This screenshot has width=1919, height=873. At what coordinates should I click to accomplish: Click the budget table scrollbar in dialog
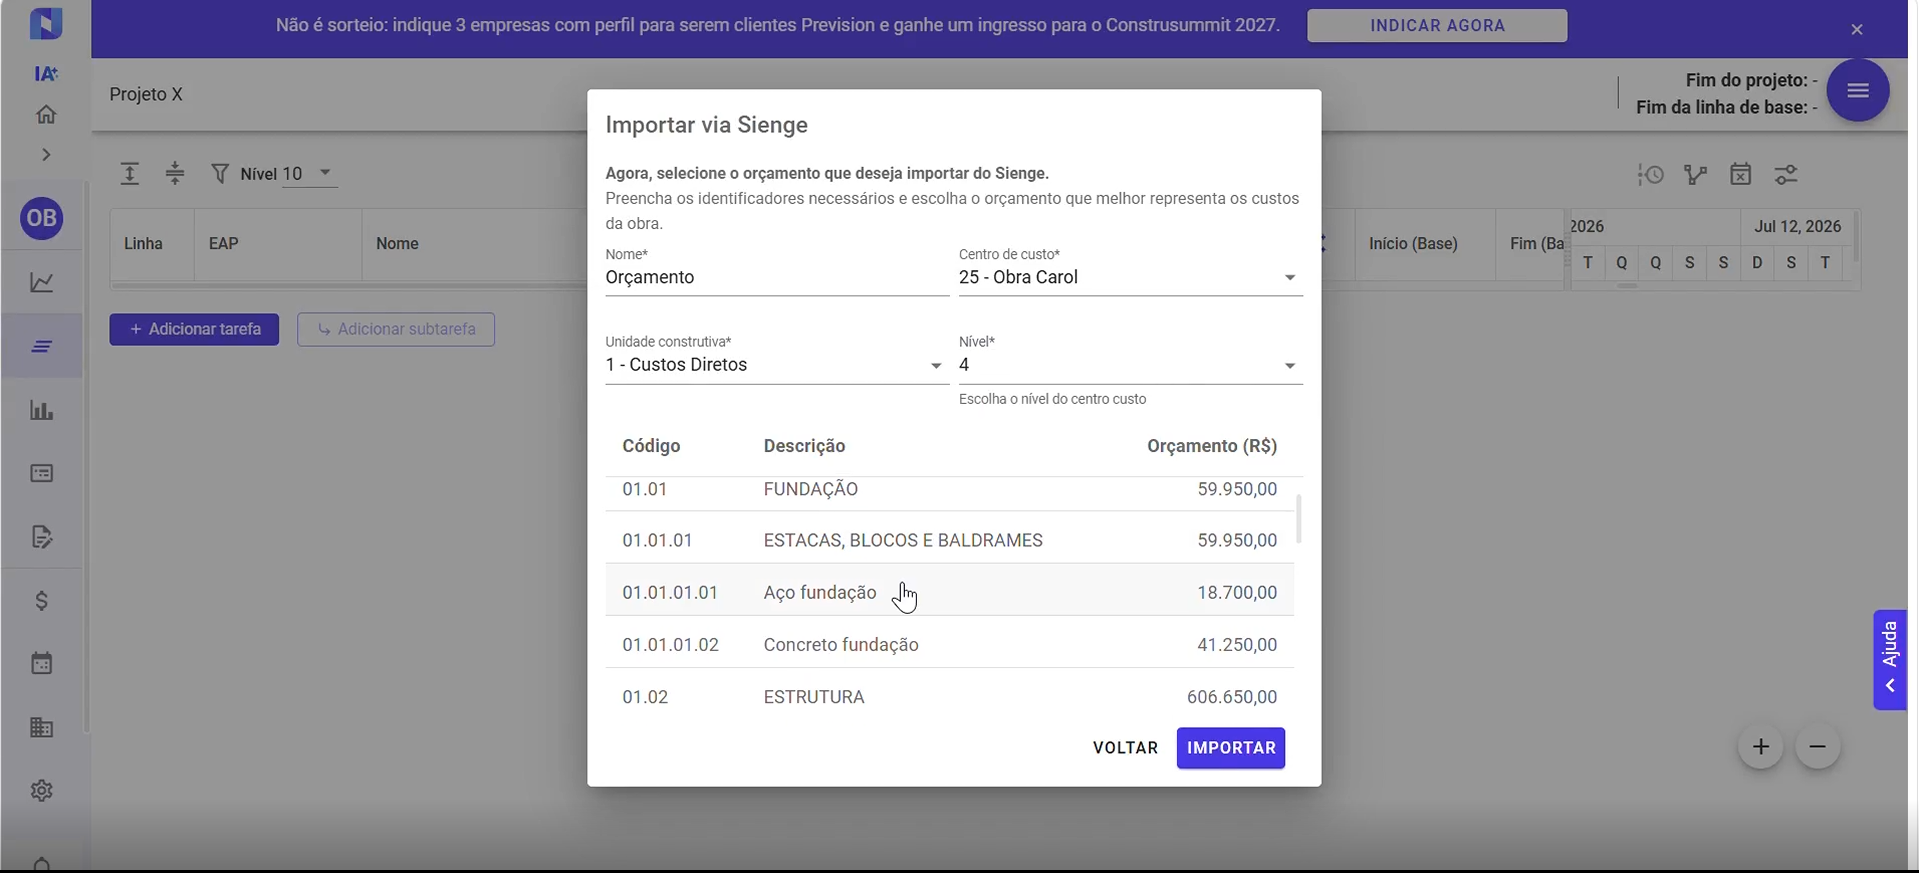click(1299, 519)
